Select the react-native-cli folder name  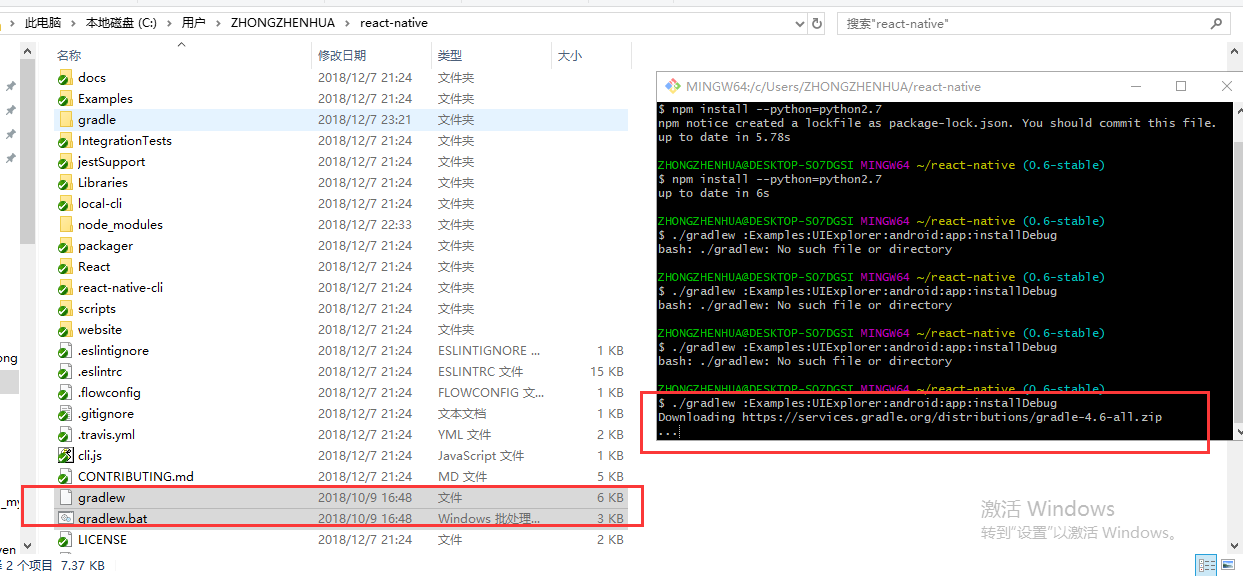120,288
